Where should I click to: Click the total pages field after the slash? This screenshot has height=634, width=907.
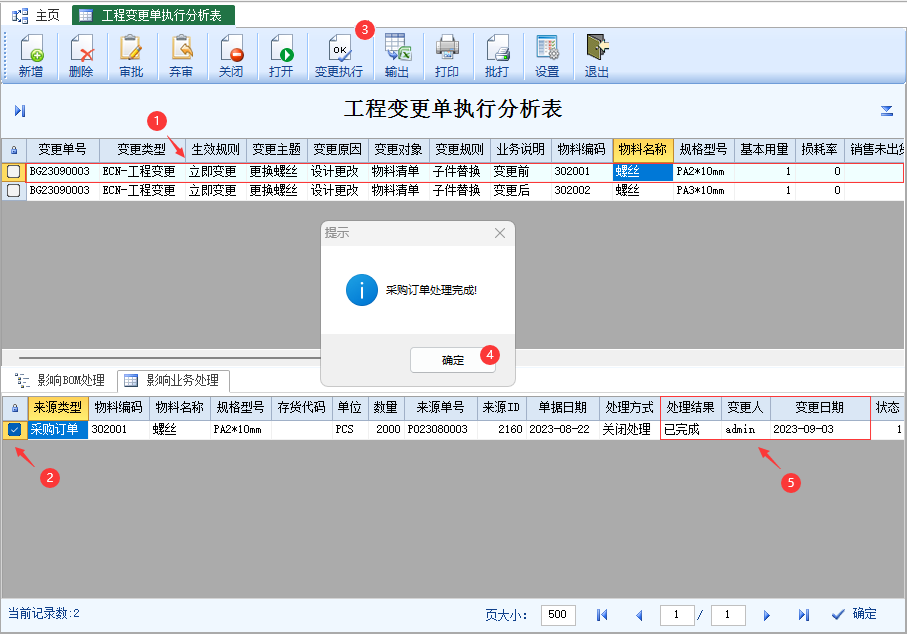(x=728, y=615)
